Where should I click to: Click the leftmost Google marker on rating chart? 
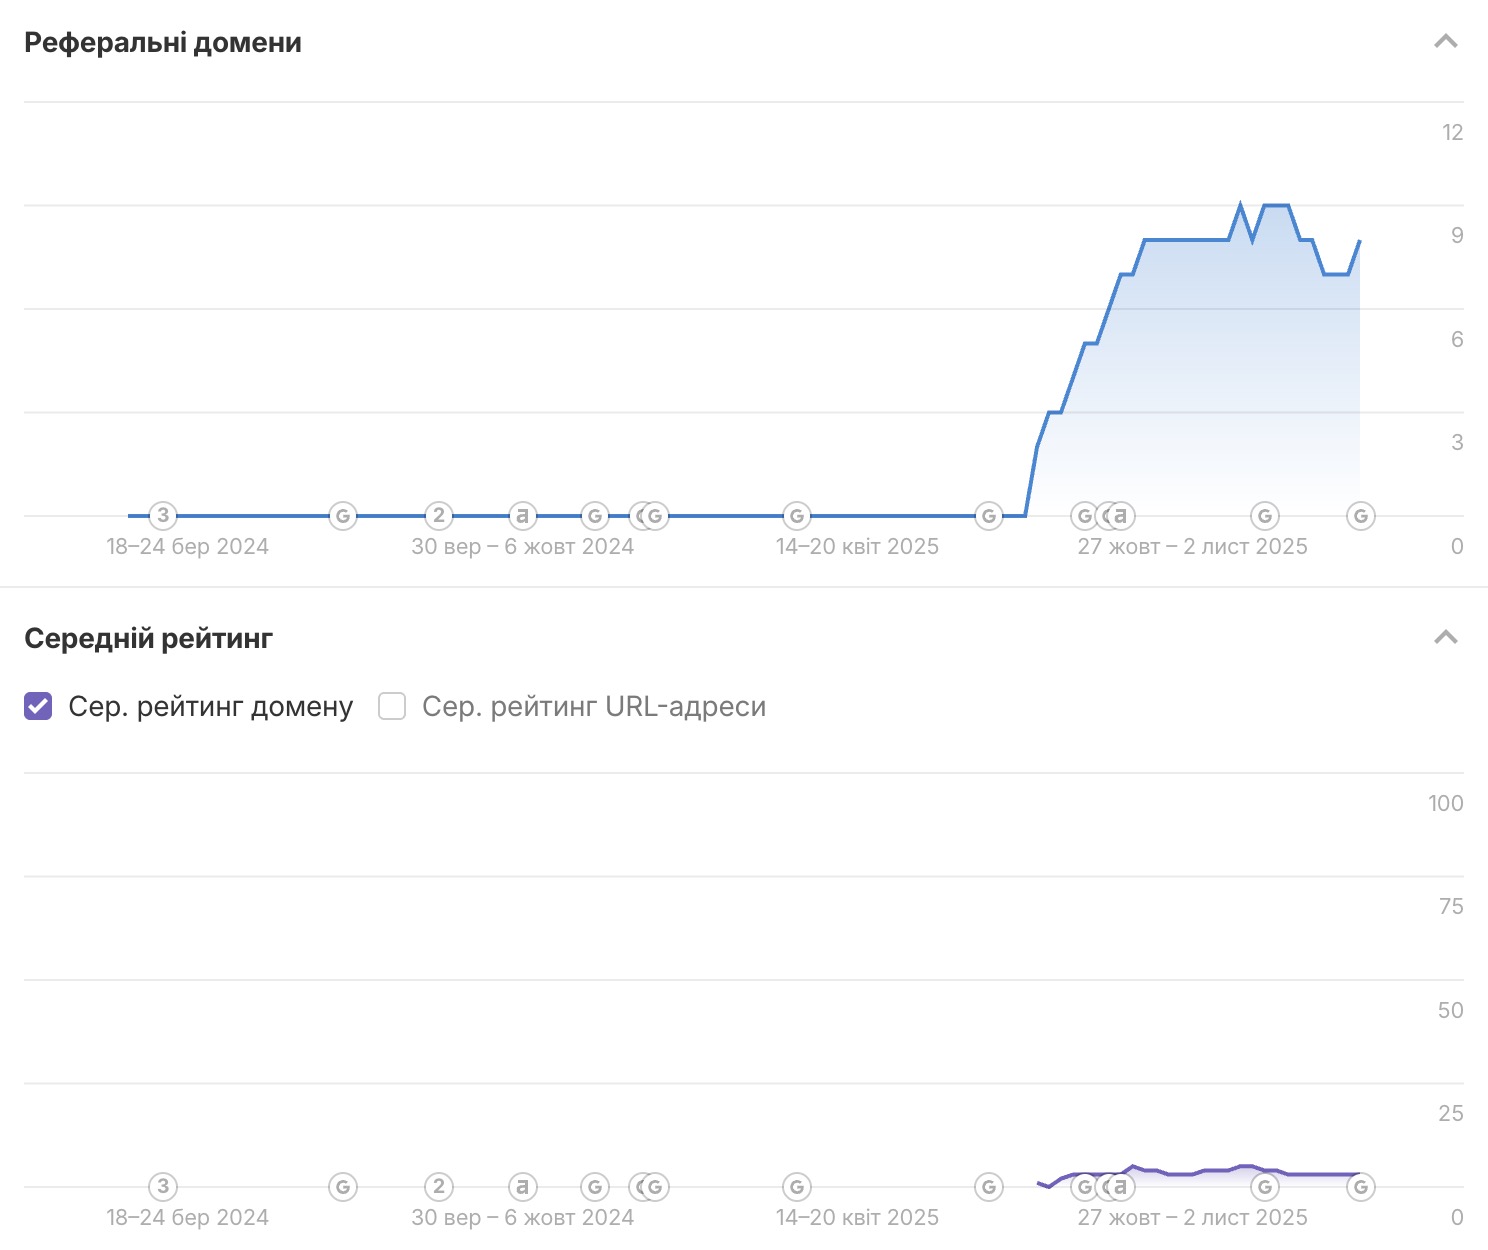(x=343, y=1187)
